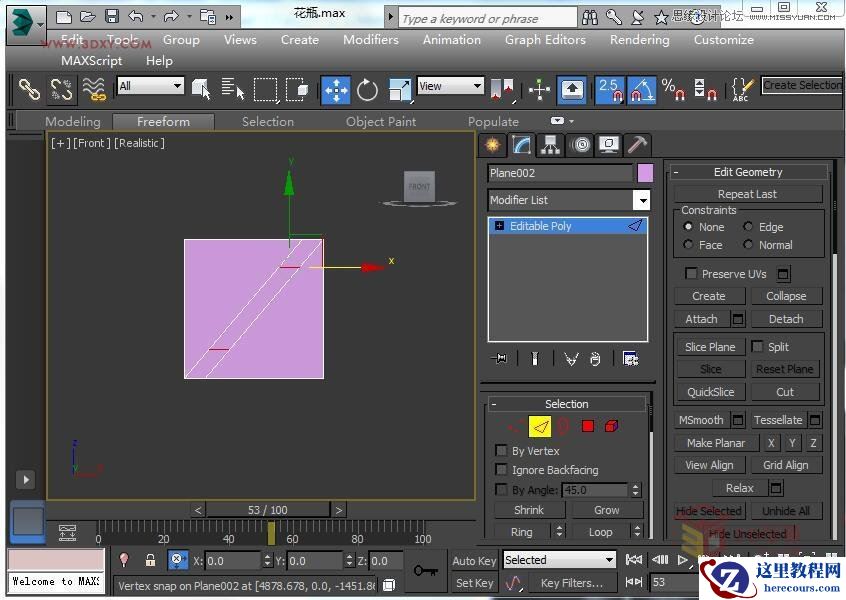
Task: Open the Hierarchy command panel tab
Action: tap(550, 145)
